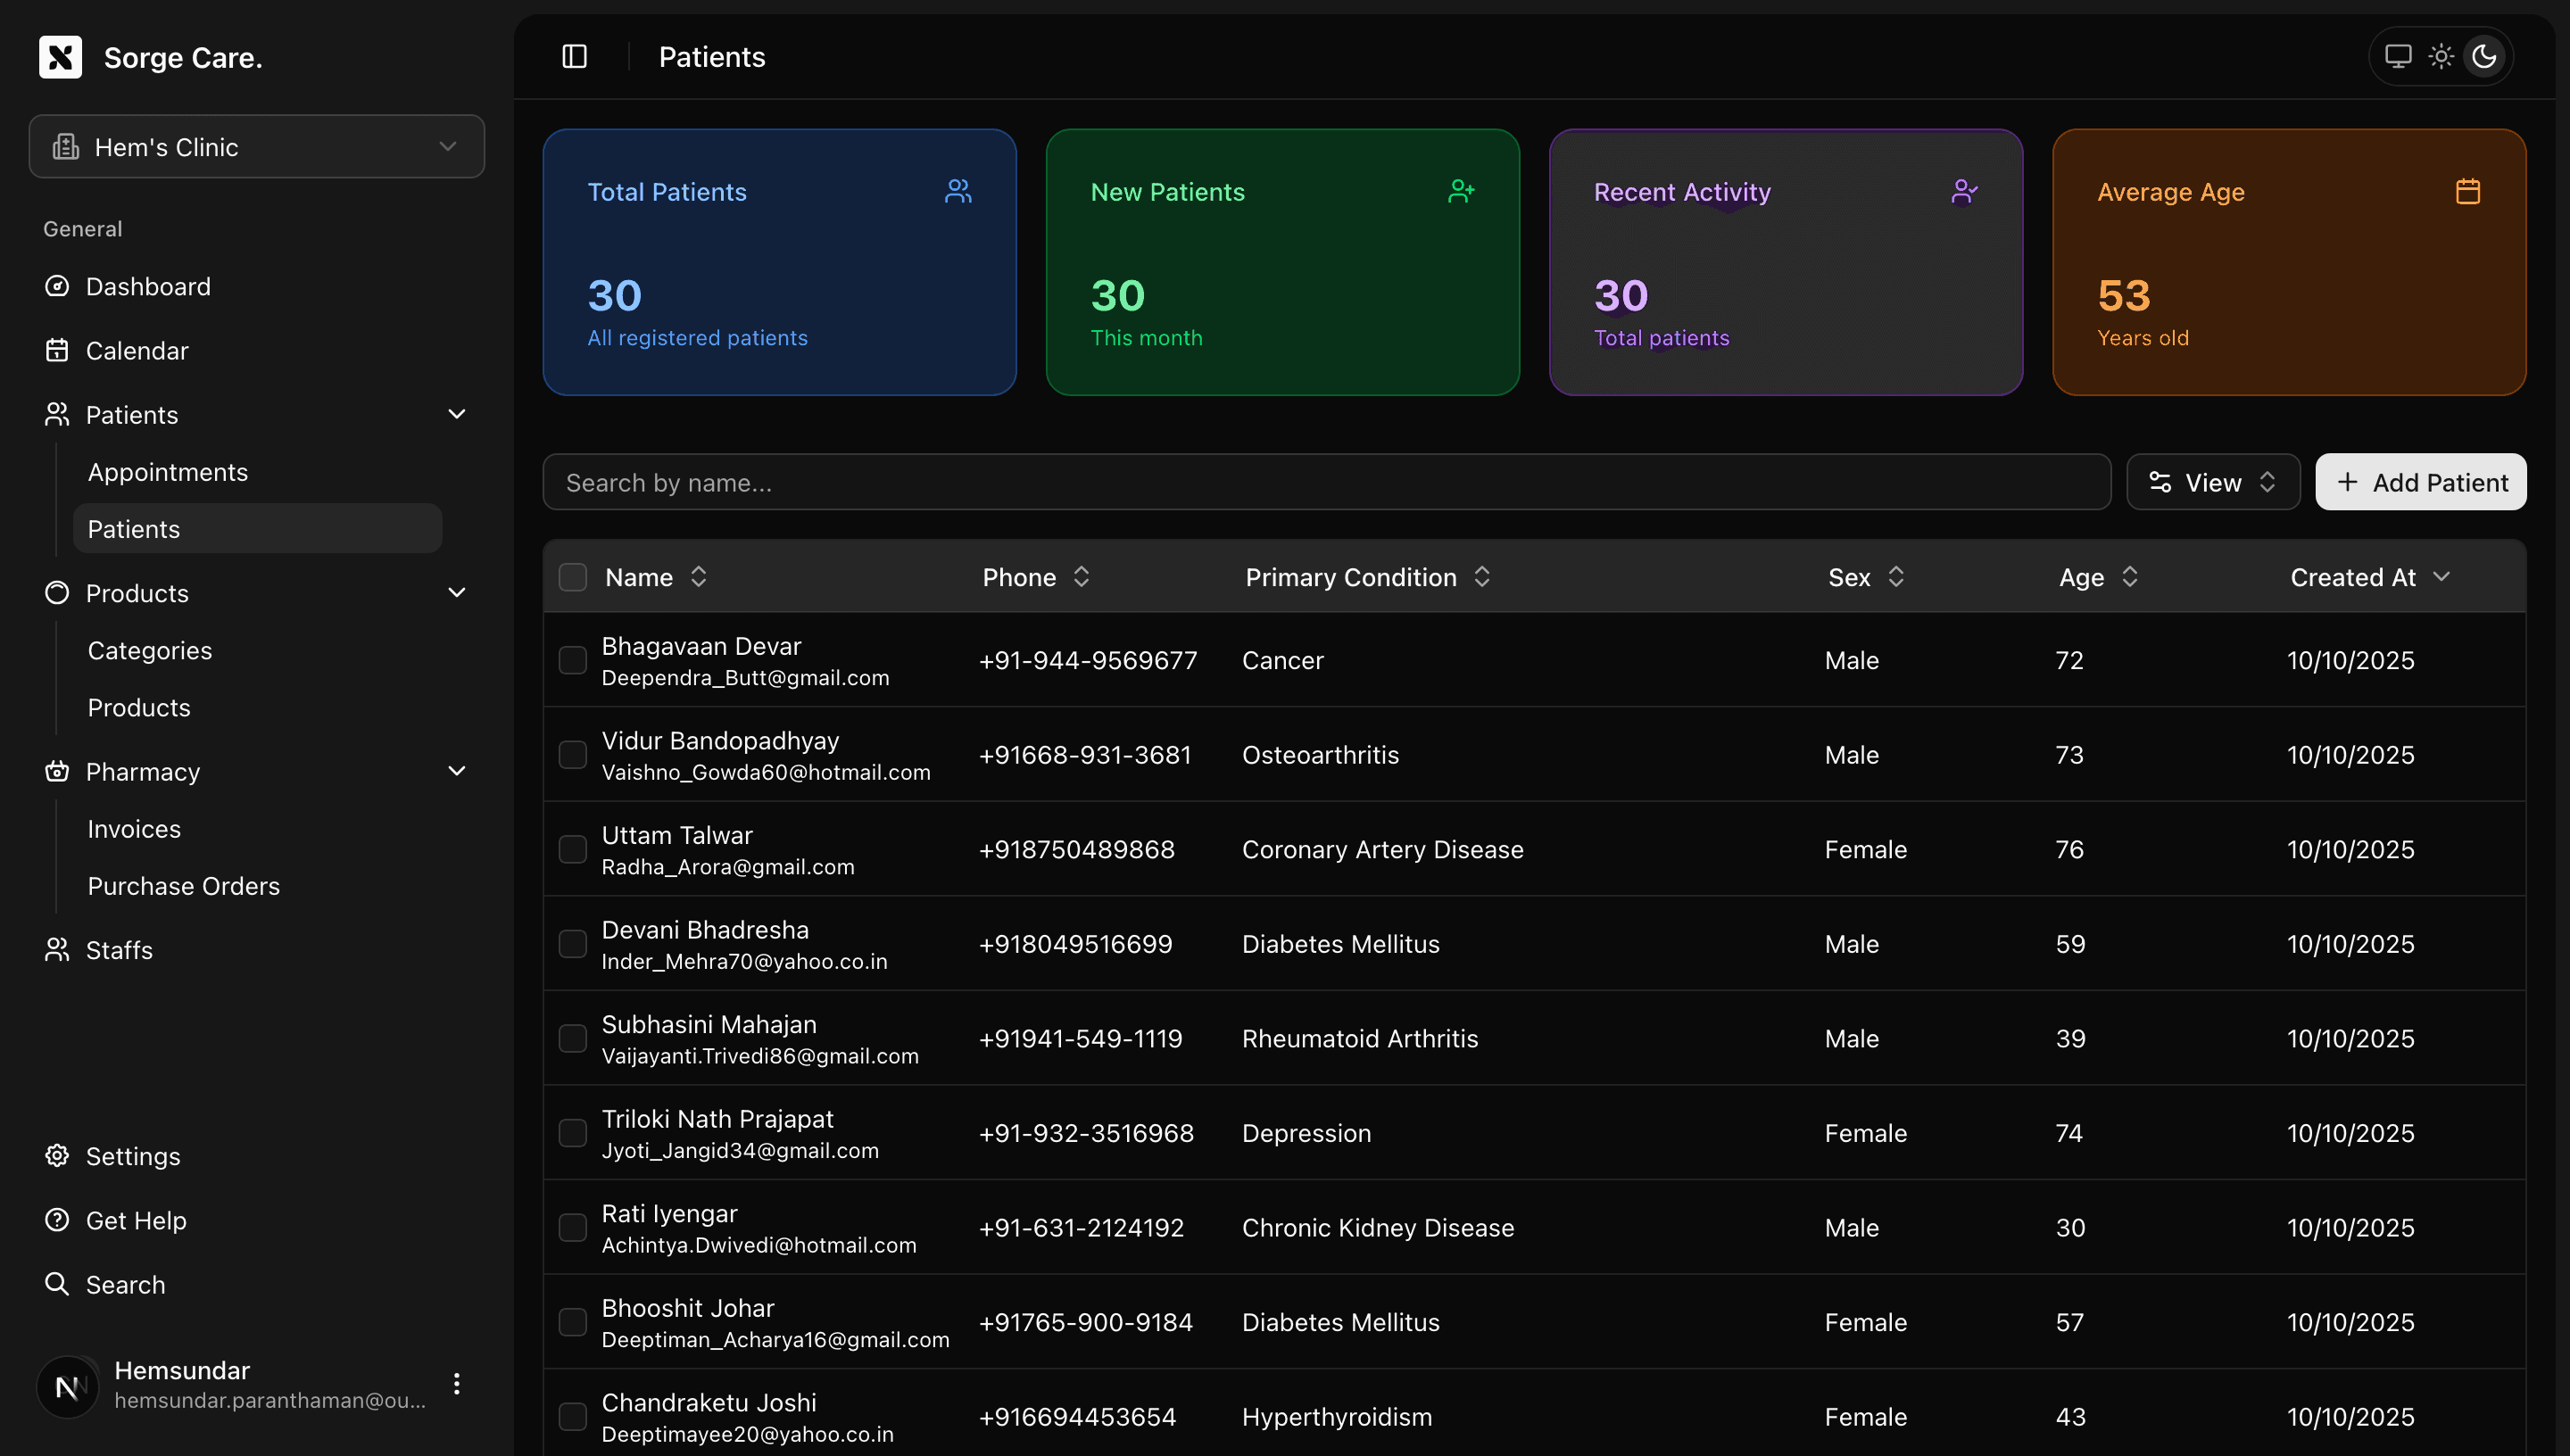Click the Sorge Care logo icon

tap(61, 57)
